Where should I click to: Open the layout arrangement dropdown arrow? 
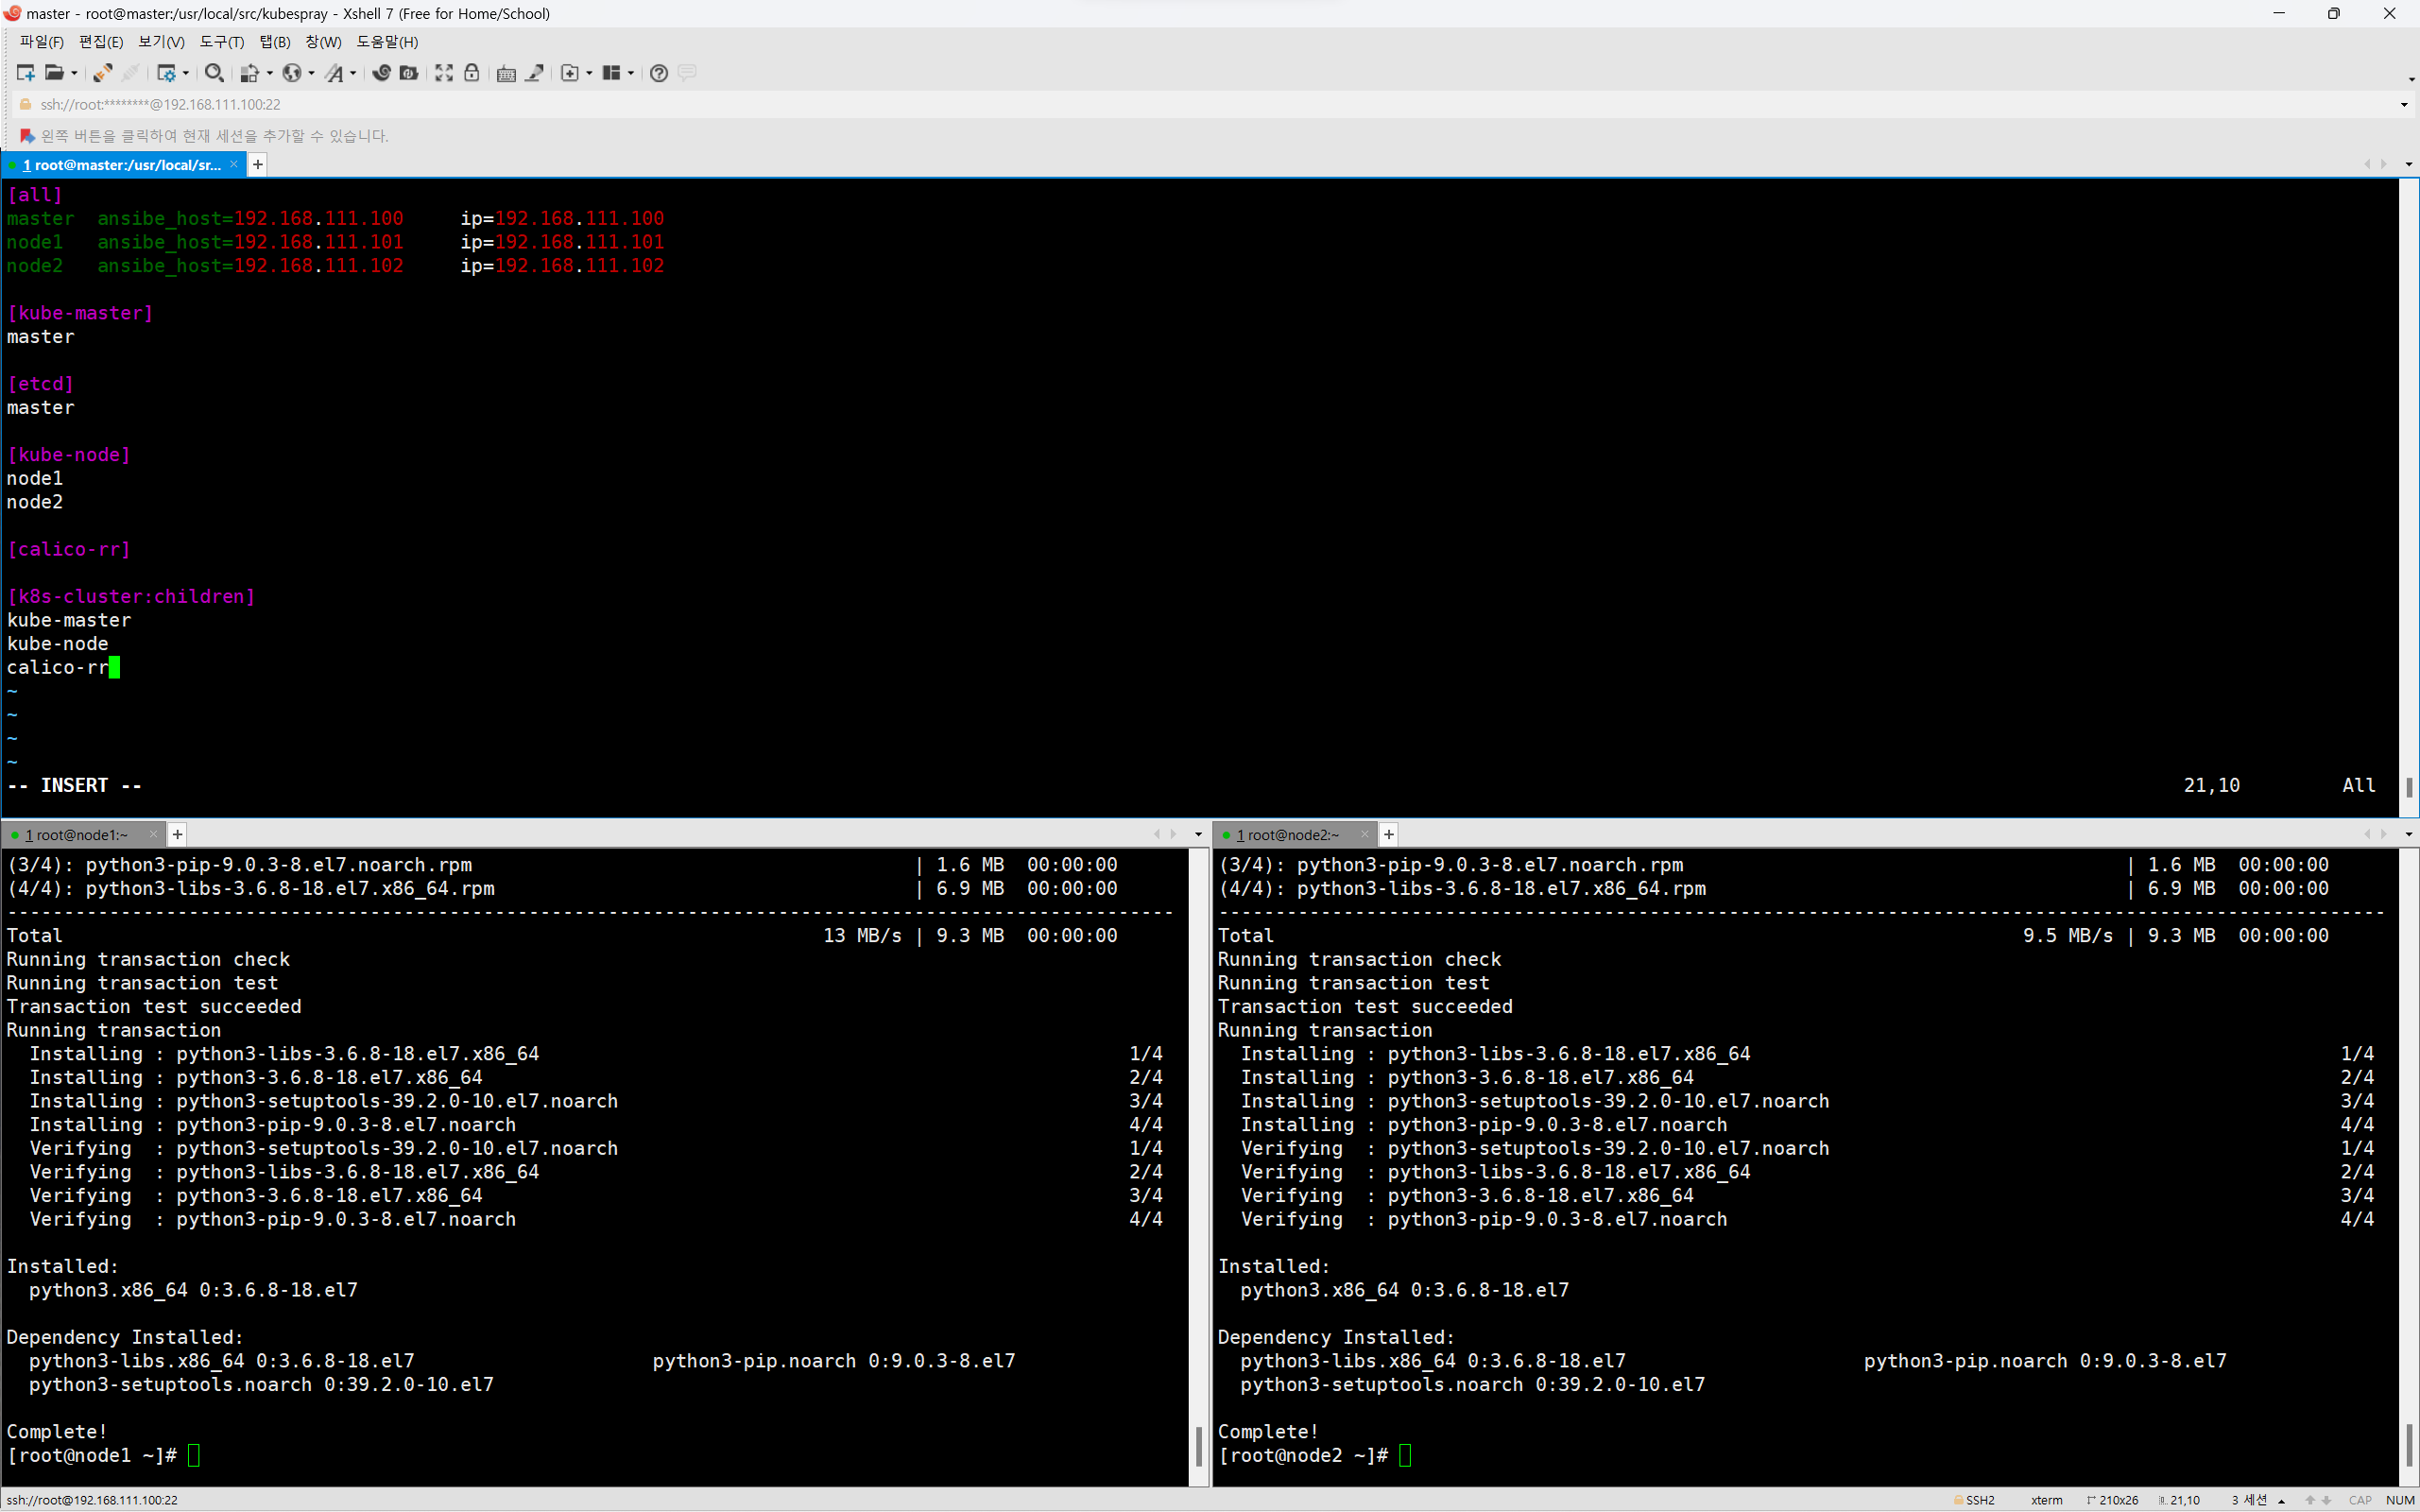click(631, 73)
